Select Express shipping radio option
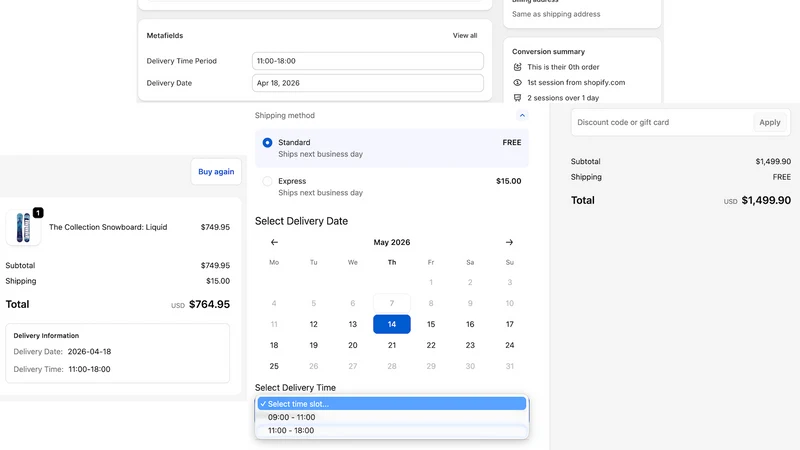The height and width of the screenshot is (450, 800). coord(267,181)
